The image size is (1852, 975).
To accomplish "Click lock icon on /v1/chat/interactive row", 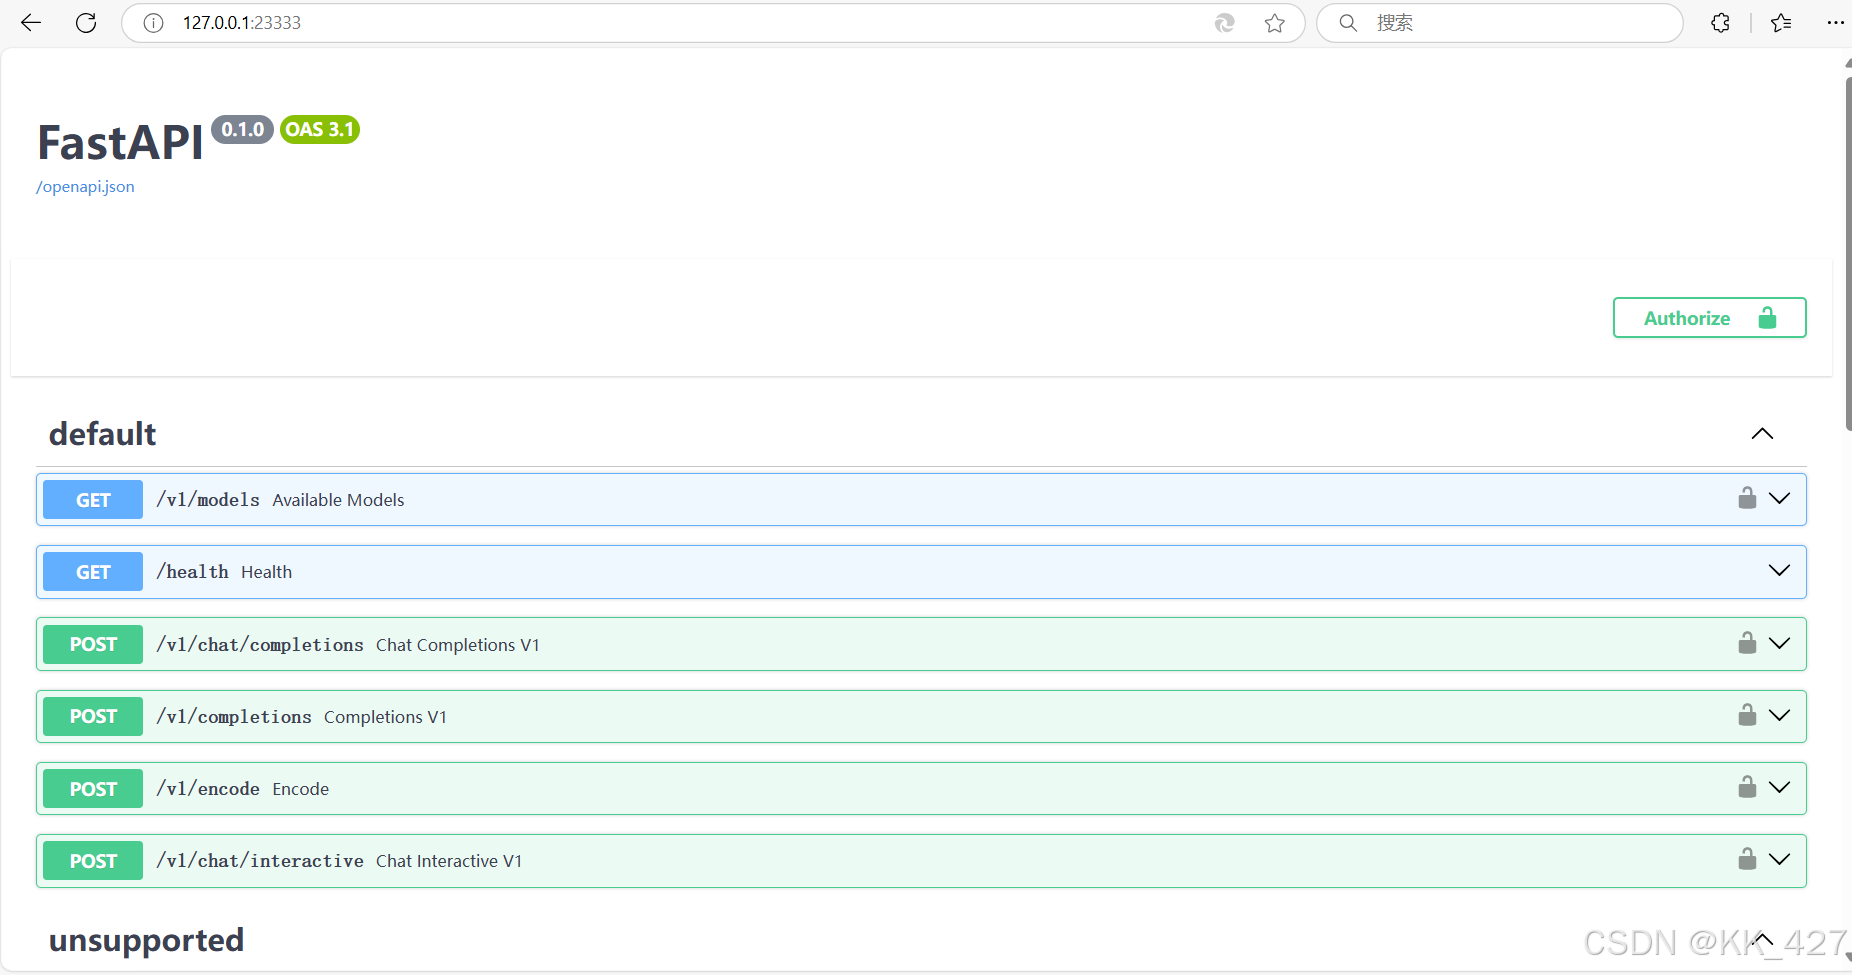I will 1747,859.
